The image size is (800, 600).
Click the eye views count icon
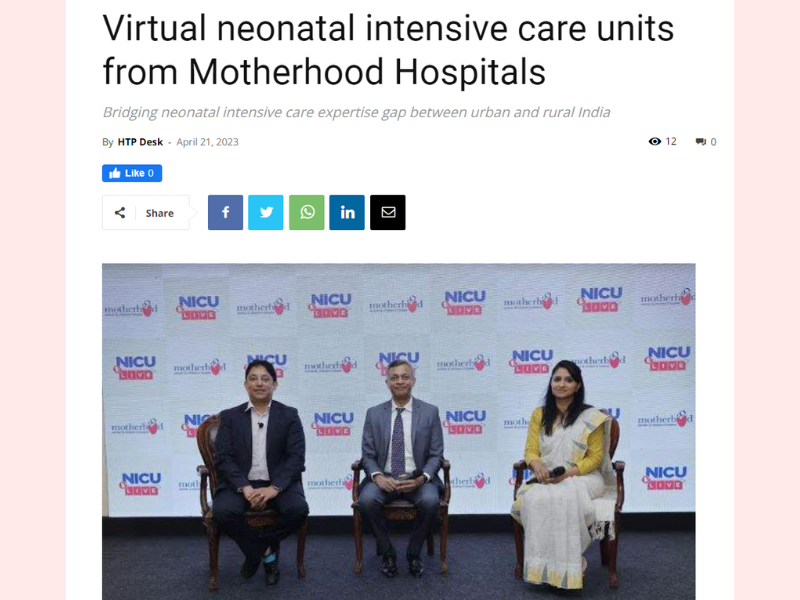655,141
